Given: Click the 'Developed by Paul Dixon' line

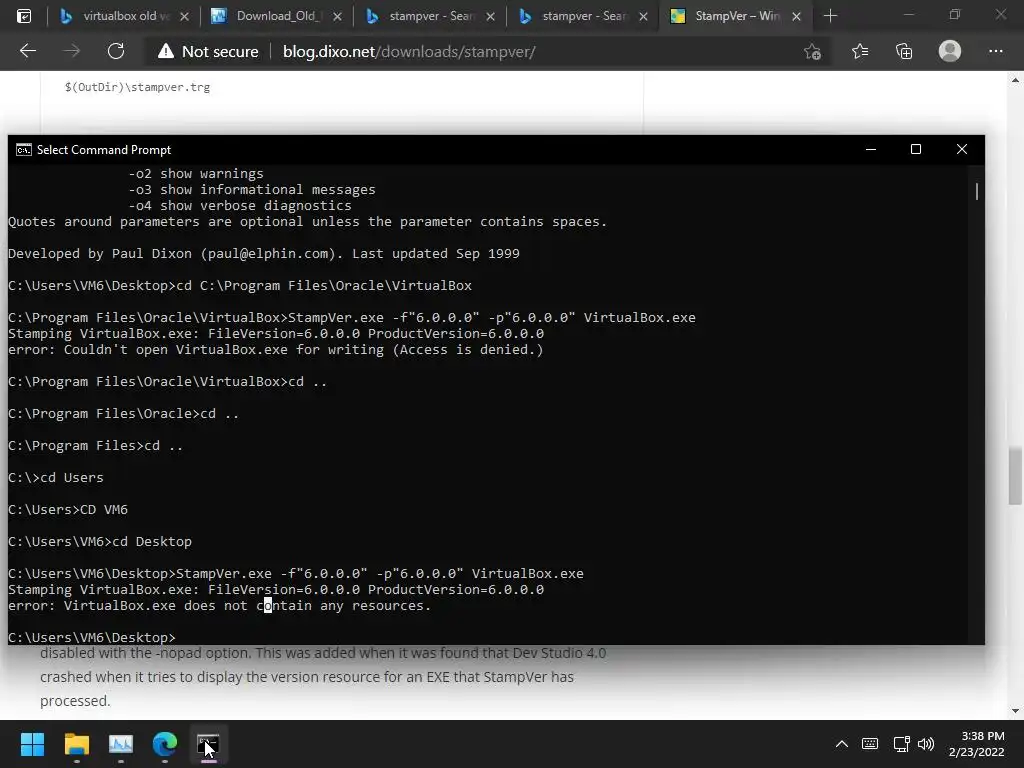Looking at the screenshot, I should pyautogui.click(x=264, y=253).
